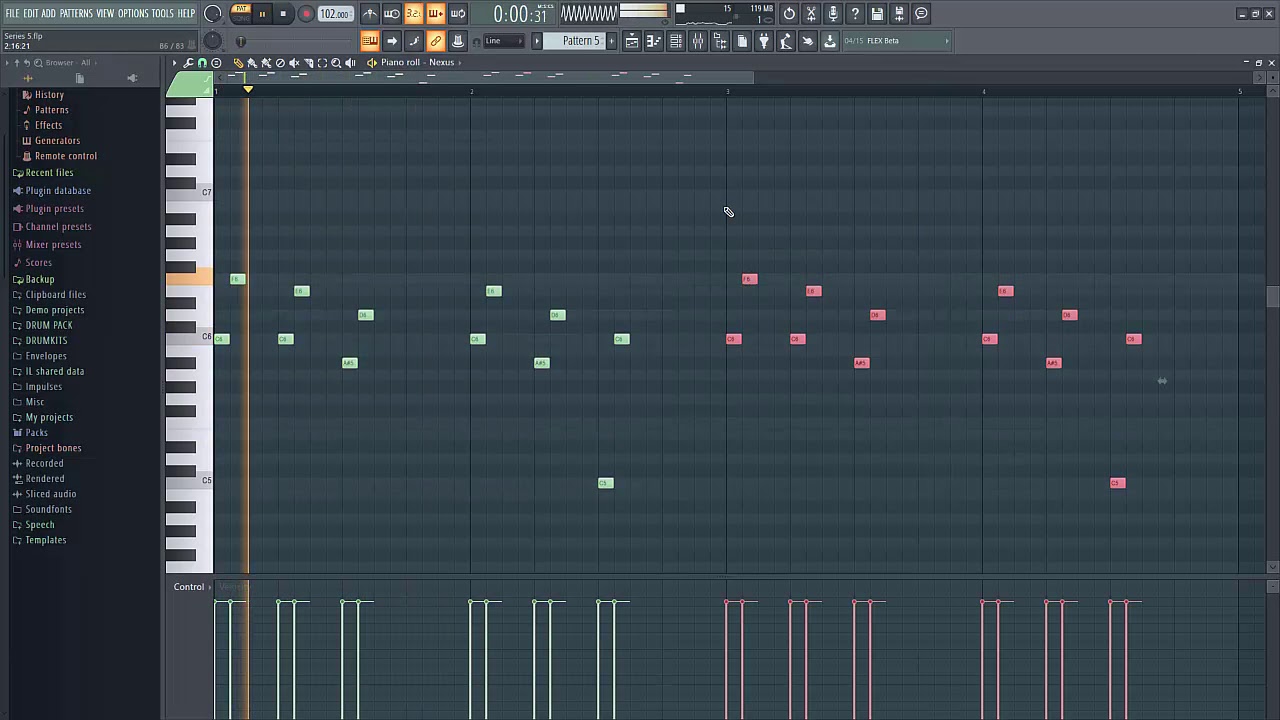This screenshot has width=1280, height=720.
Task: Click the Stop playback button
Action: (284, 14)
